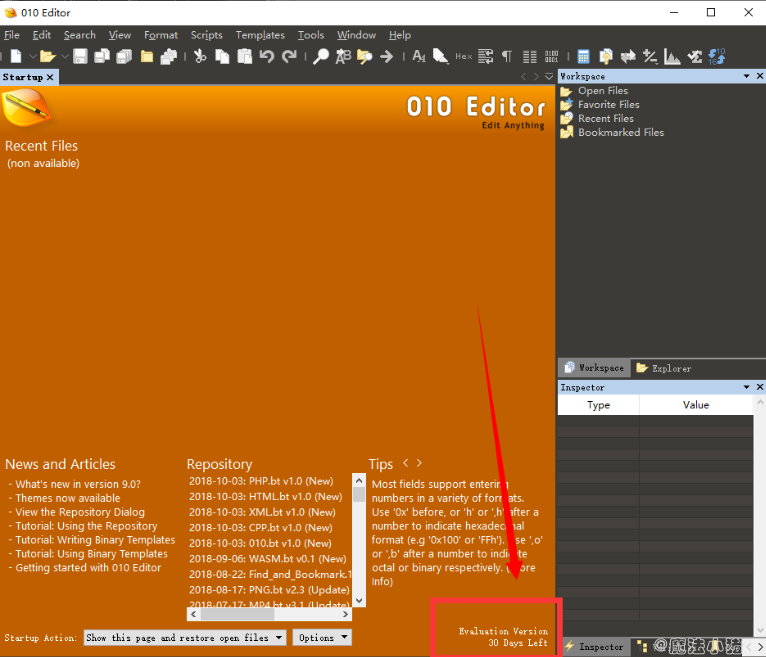The width and height of the screenshot is (766, 657).
Task: Switch to the Explorer tab
Action: 663,368
